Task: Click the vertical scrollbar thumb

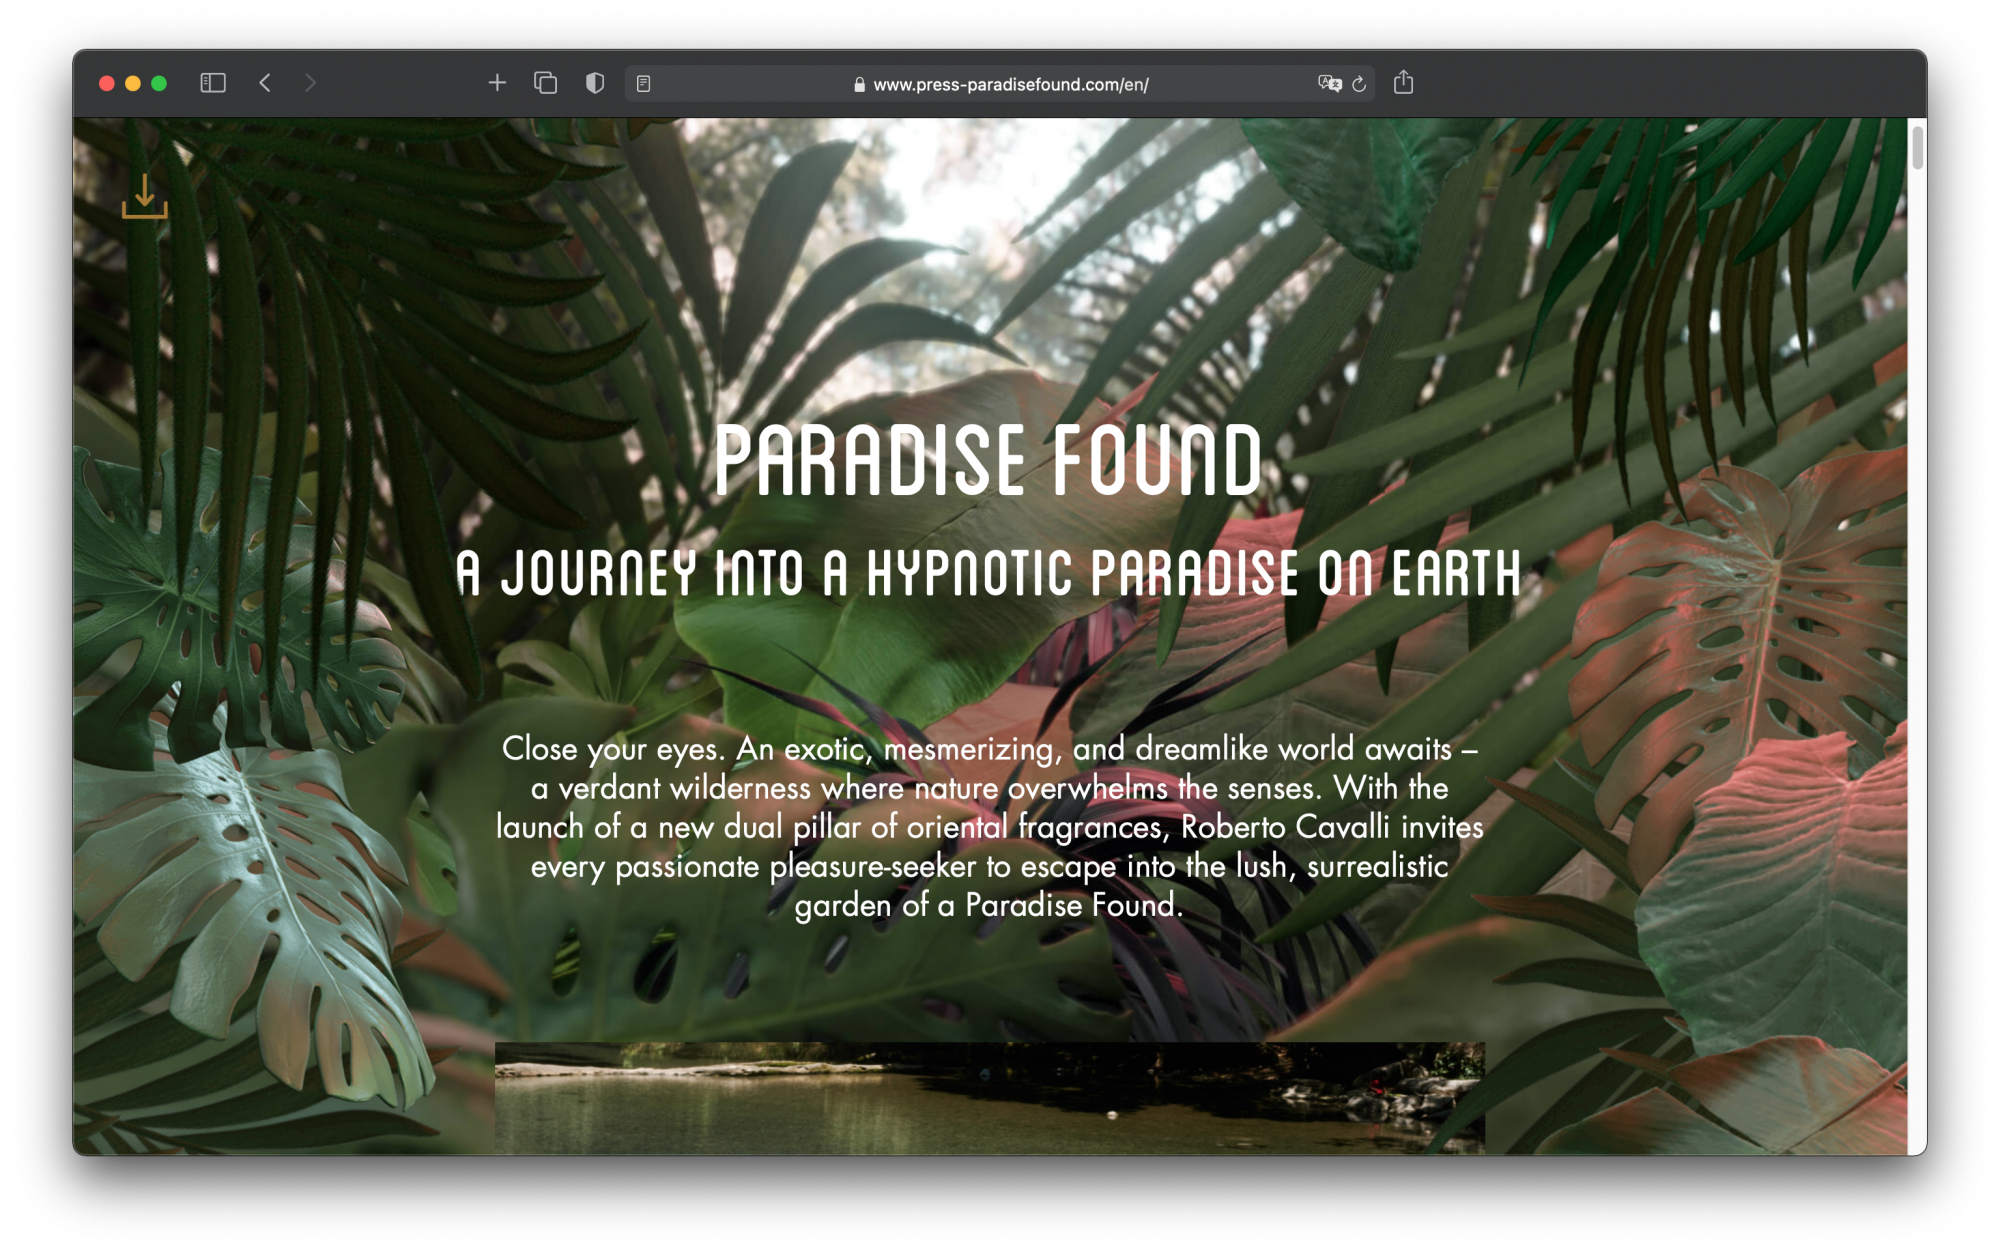Action: [1916, 148]
